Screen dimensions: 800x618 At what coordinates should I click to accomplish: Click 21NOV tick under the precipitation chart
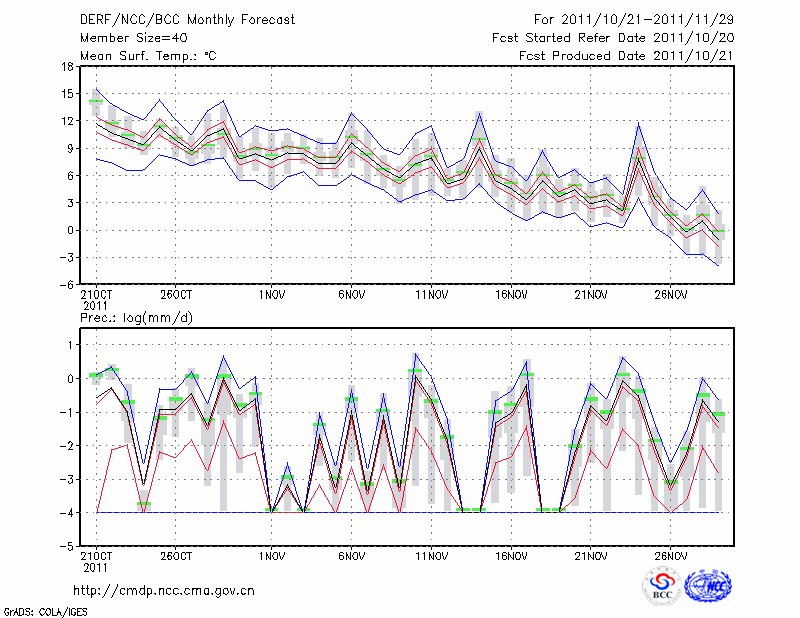pyautogui.click(x=591, y=555)
